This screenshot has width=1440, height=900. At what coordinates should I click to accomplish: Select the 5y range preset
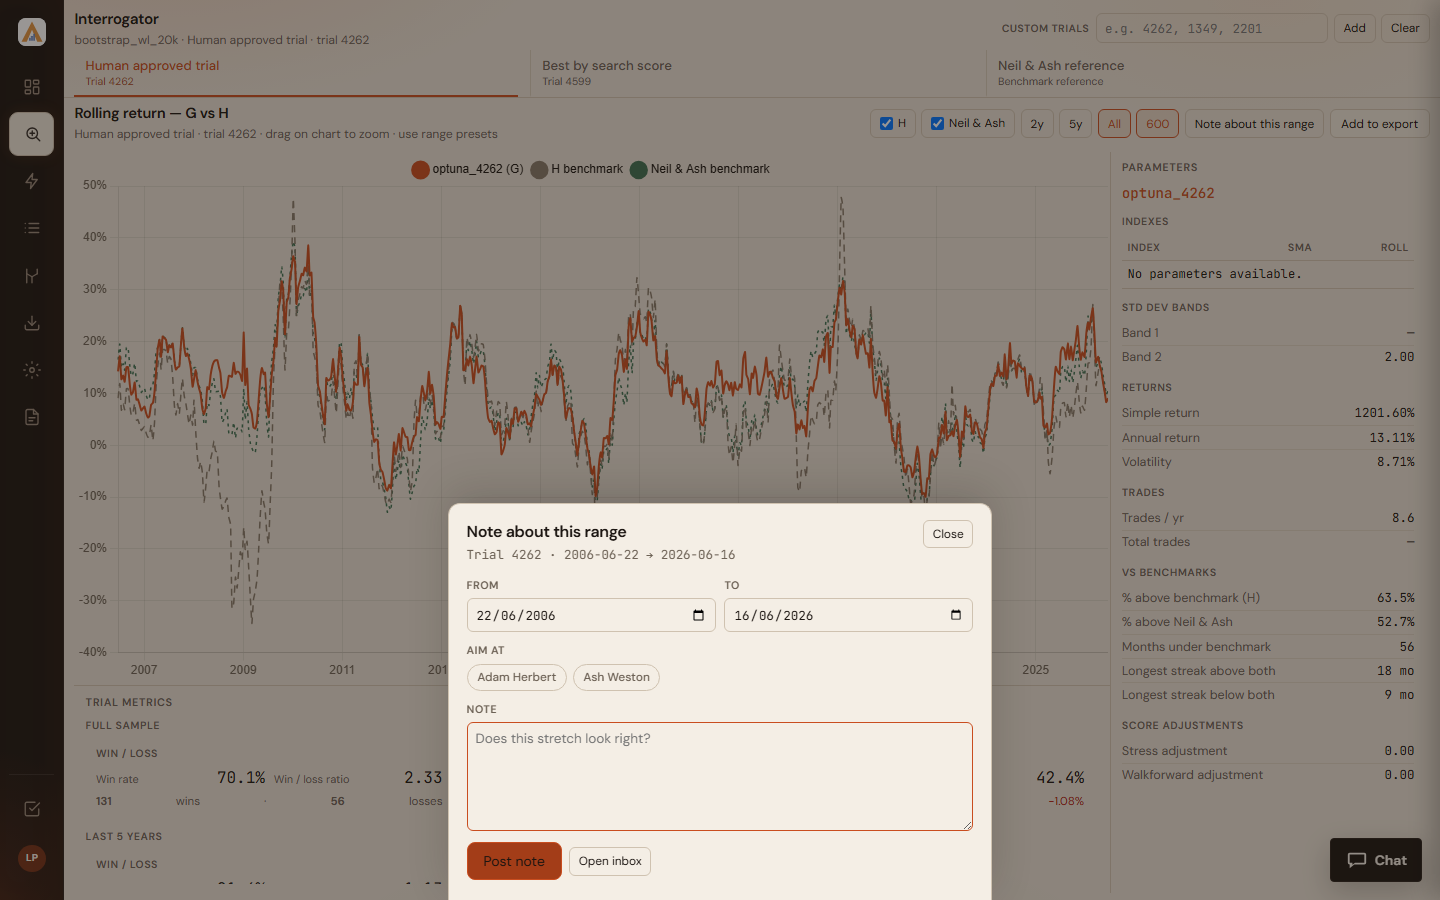[1076, 124]
